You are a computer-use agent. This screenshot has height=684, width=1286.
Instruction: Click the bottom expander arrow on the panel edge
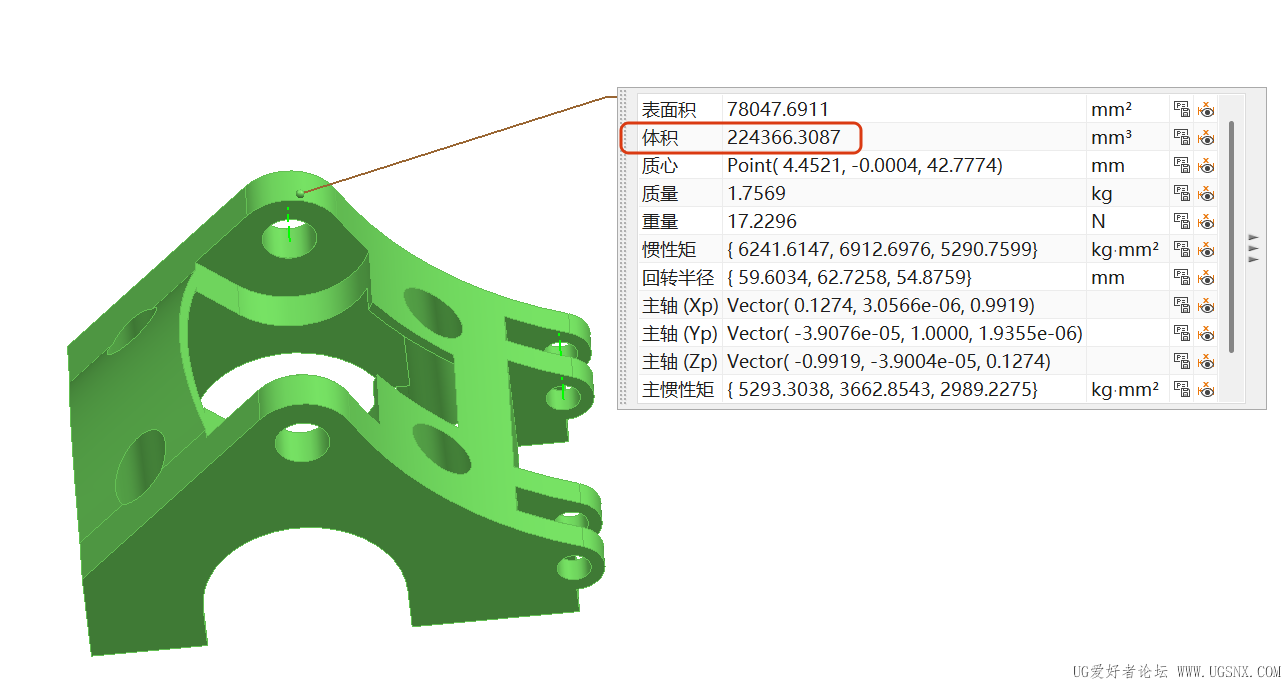1252,257
